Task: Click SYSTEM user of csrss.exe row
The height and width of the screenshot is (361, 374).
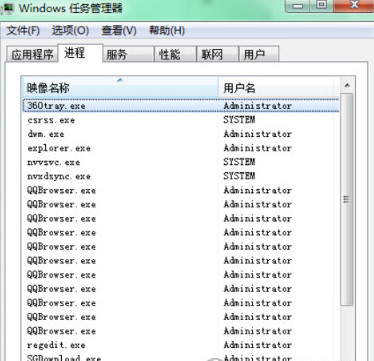Action: 239,120
